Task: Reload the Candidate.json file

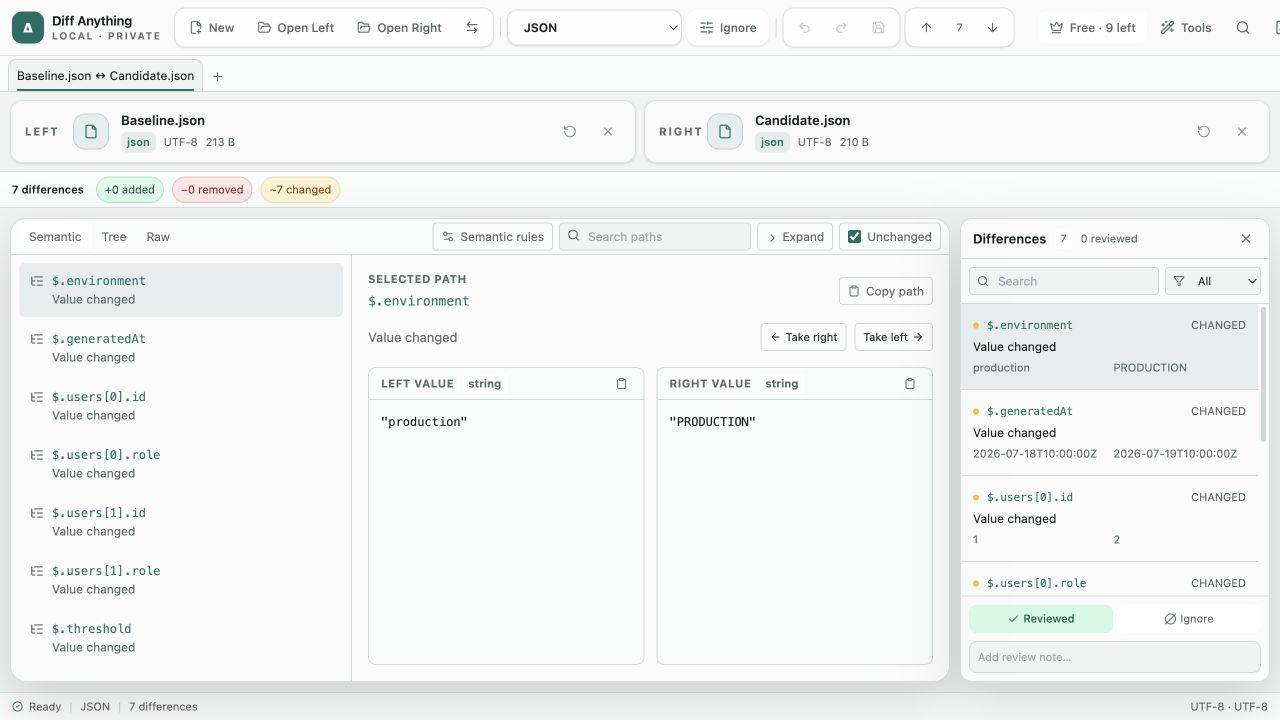Action: pyautogui.click(x=1204, y=131)
